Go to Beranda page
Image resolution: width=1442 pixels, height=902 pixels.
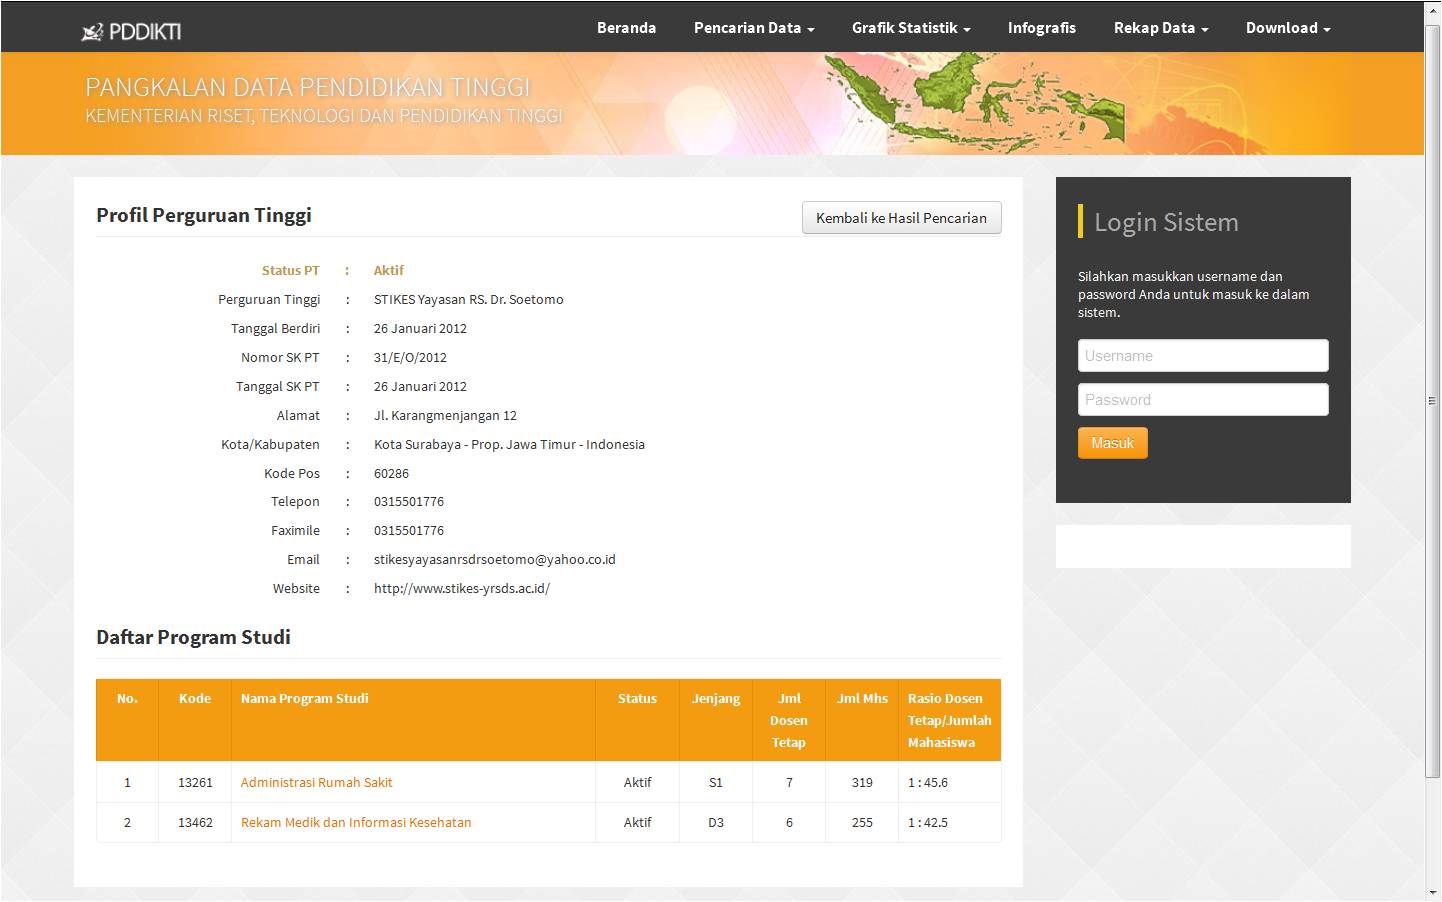click(x=626, y=28)
